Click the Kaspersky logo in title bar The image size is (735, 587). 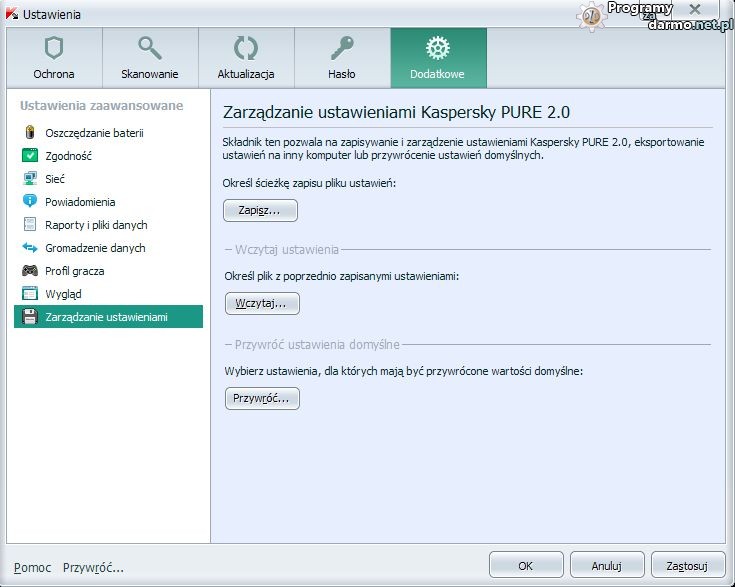(x=12, y=14)
